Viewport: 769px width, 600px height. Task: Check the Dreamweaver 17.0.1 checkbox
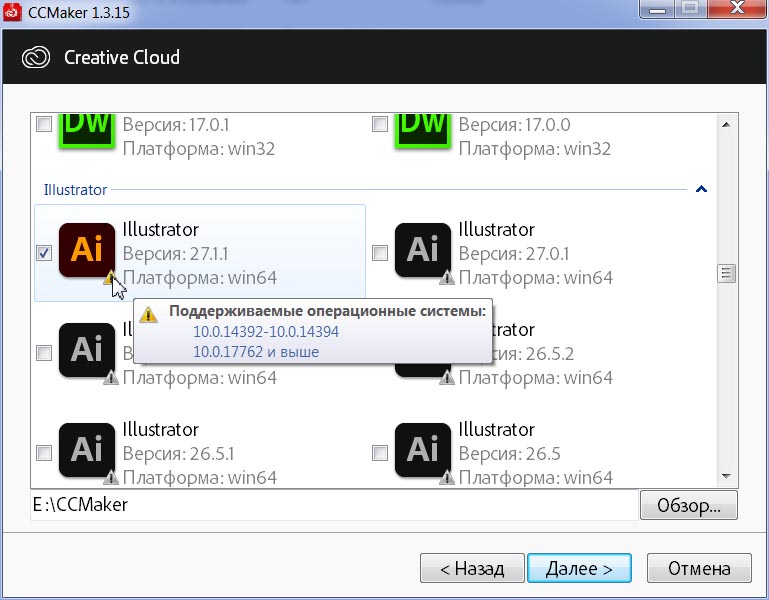point(44,124)
